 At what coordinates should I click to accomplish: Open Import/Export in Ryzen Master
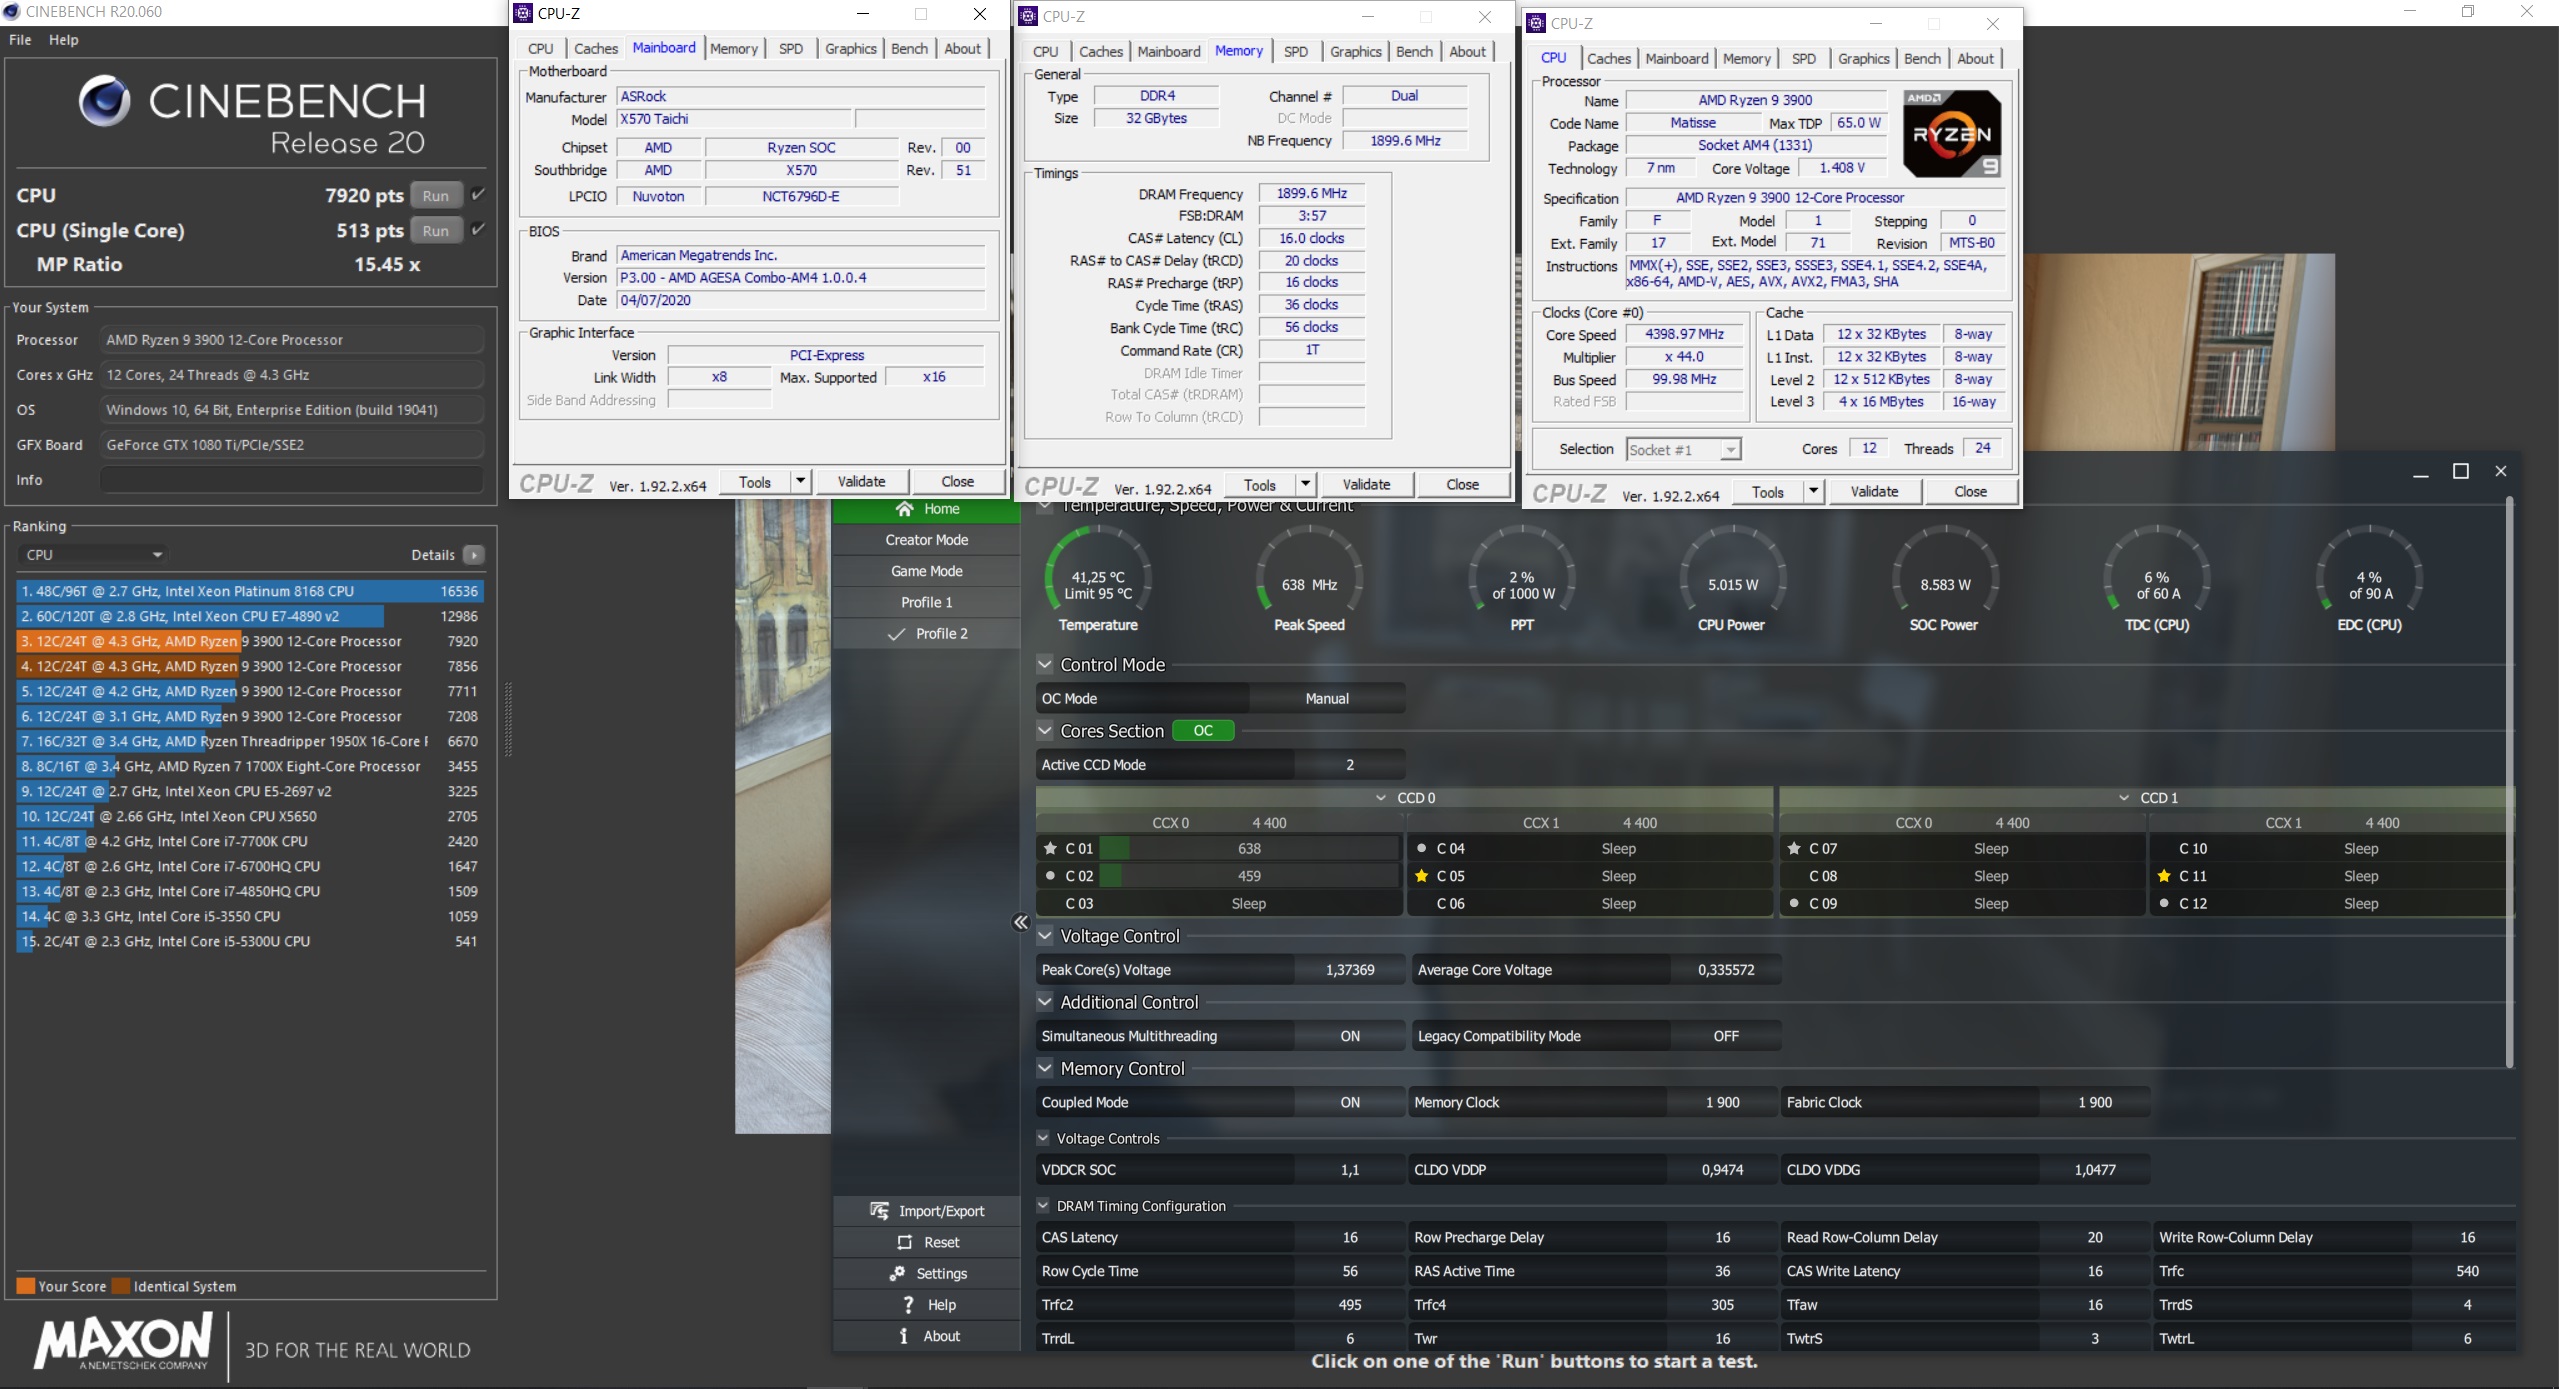pos(926,1211)
